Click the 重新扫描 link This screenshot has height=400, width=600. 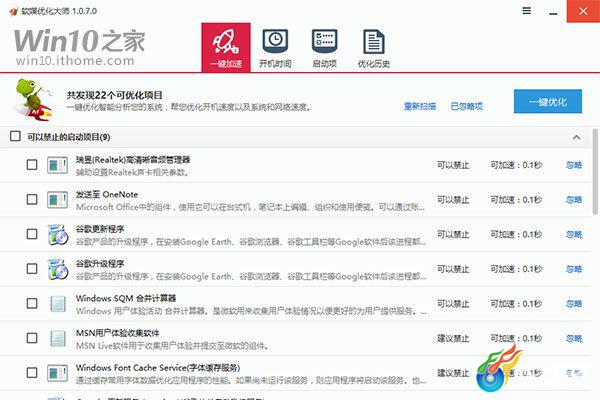pos(420,106)
